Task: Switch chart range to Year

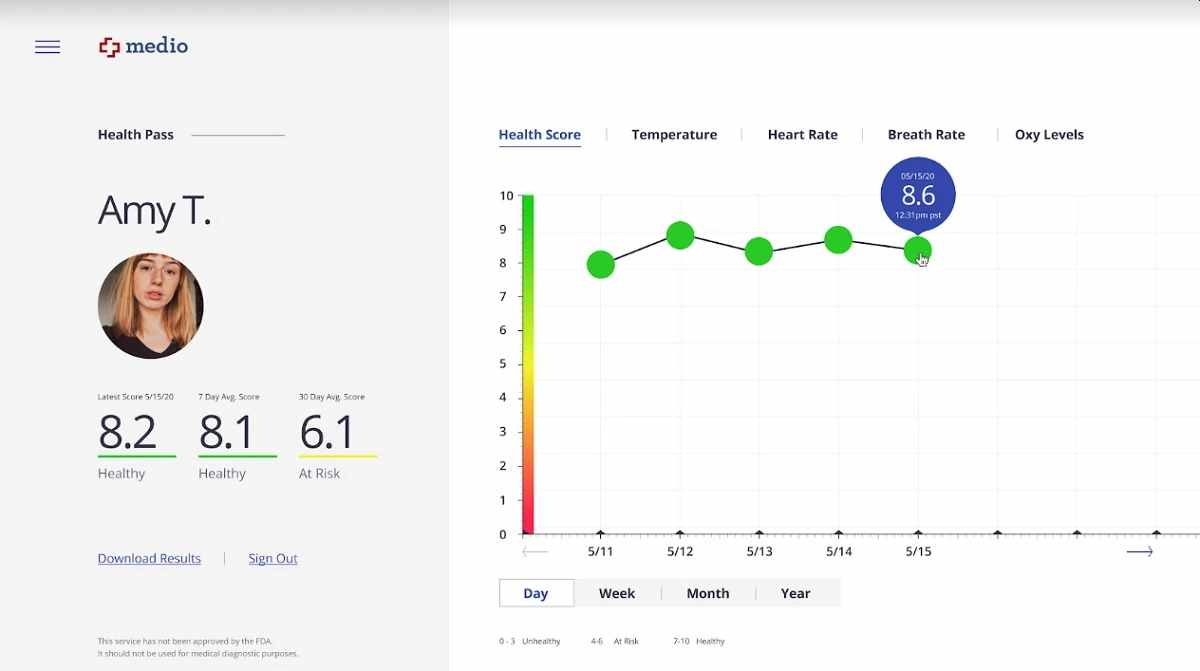Action: (795, 593)
